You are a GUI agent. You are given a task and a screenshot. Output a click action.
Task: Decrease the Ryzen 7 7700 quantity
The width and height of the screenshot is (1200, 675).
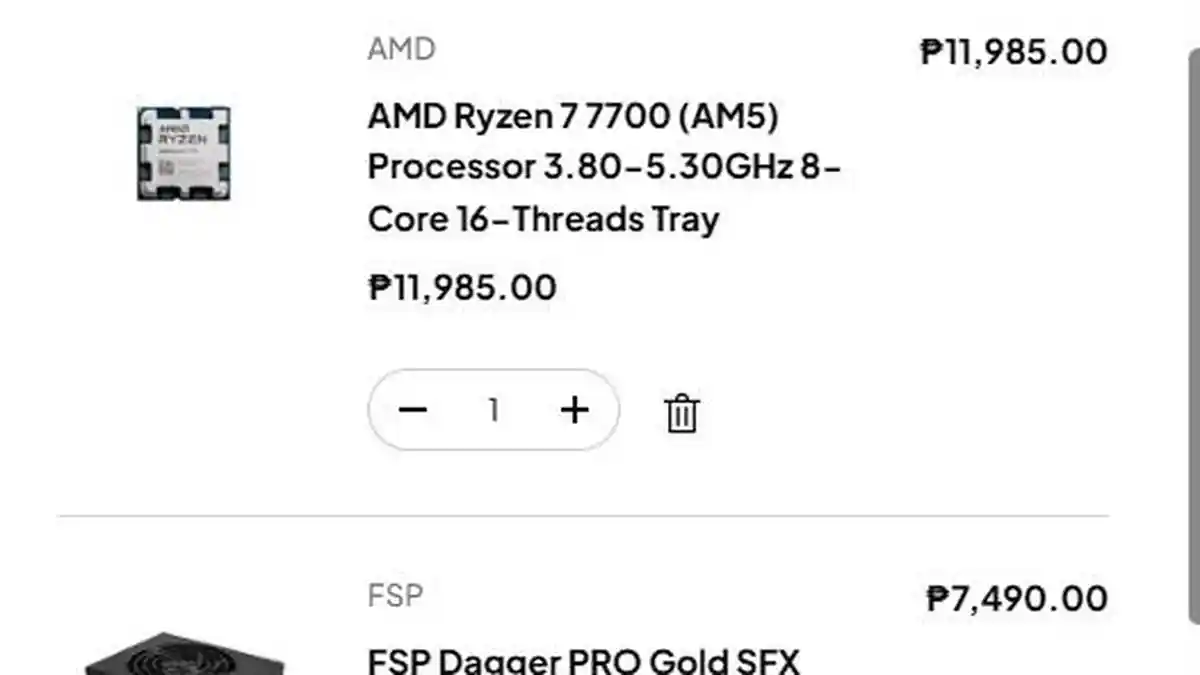[x=412, y=410]
